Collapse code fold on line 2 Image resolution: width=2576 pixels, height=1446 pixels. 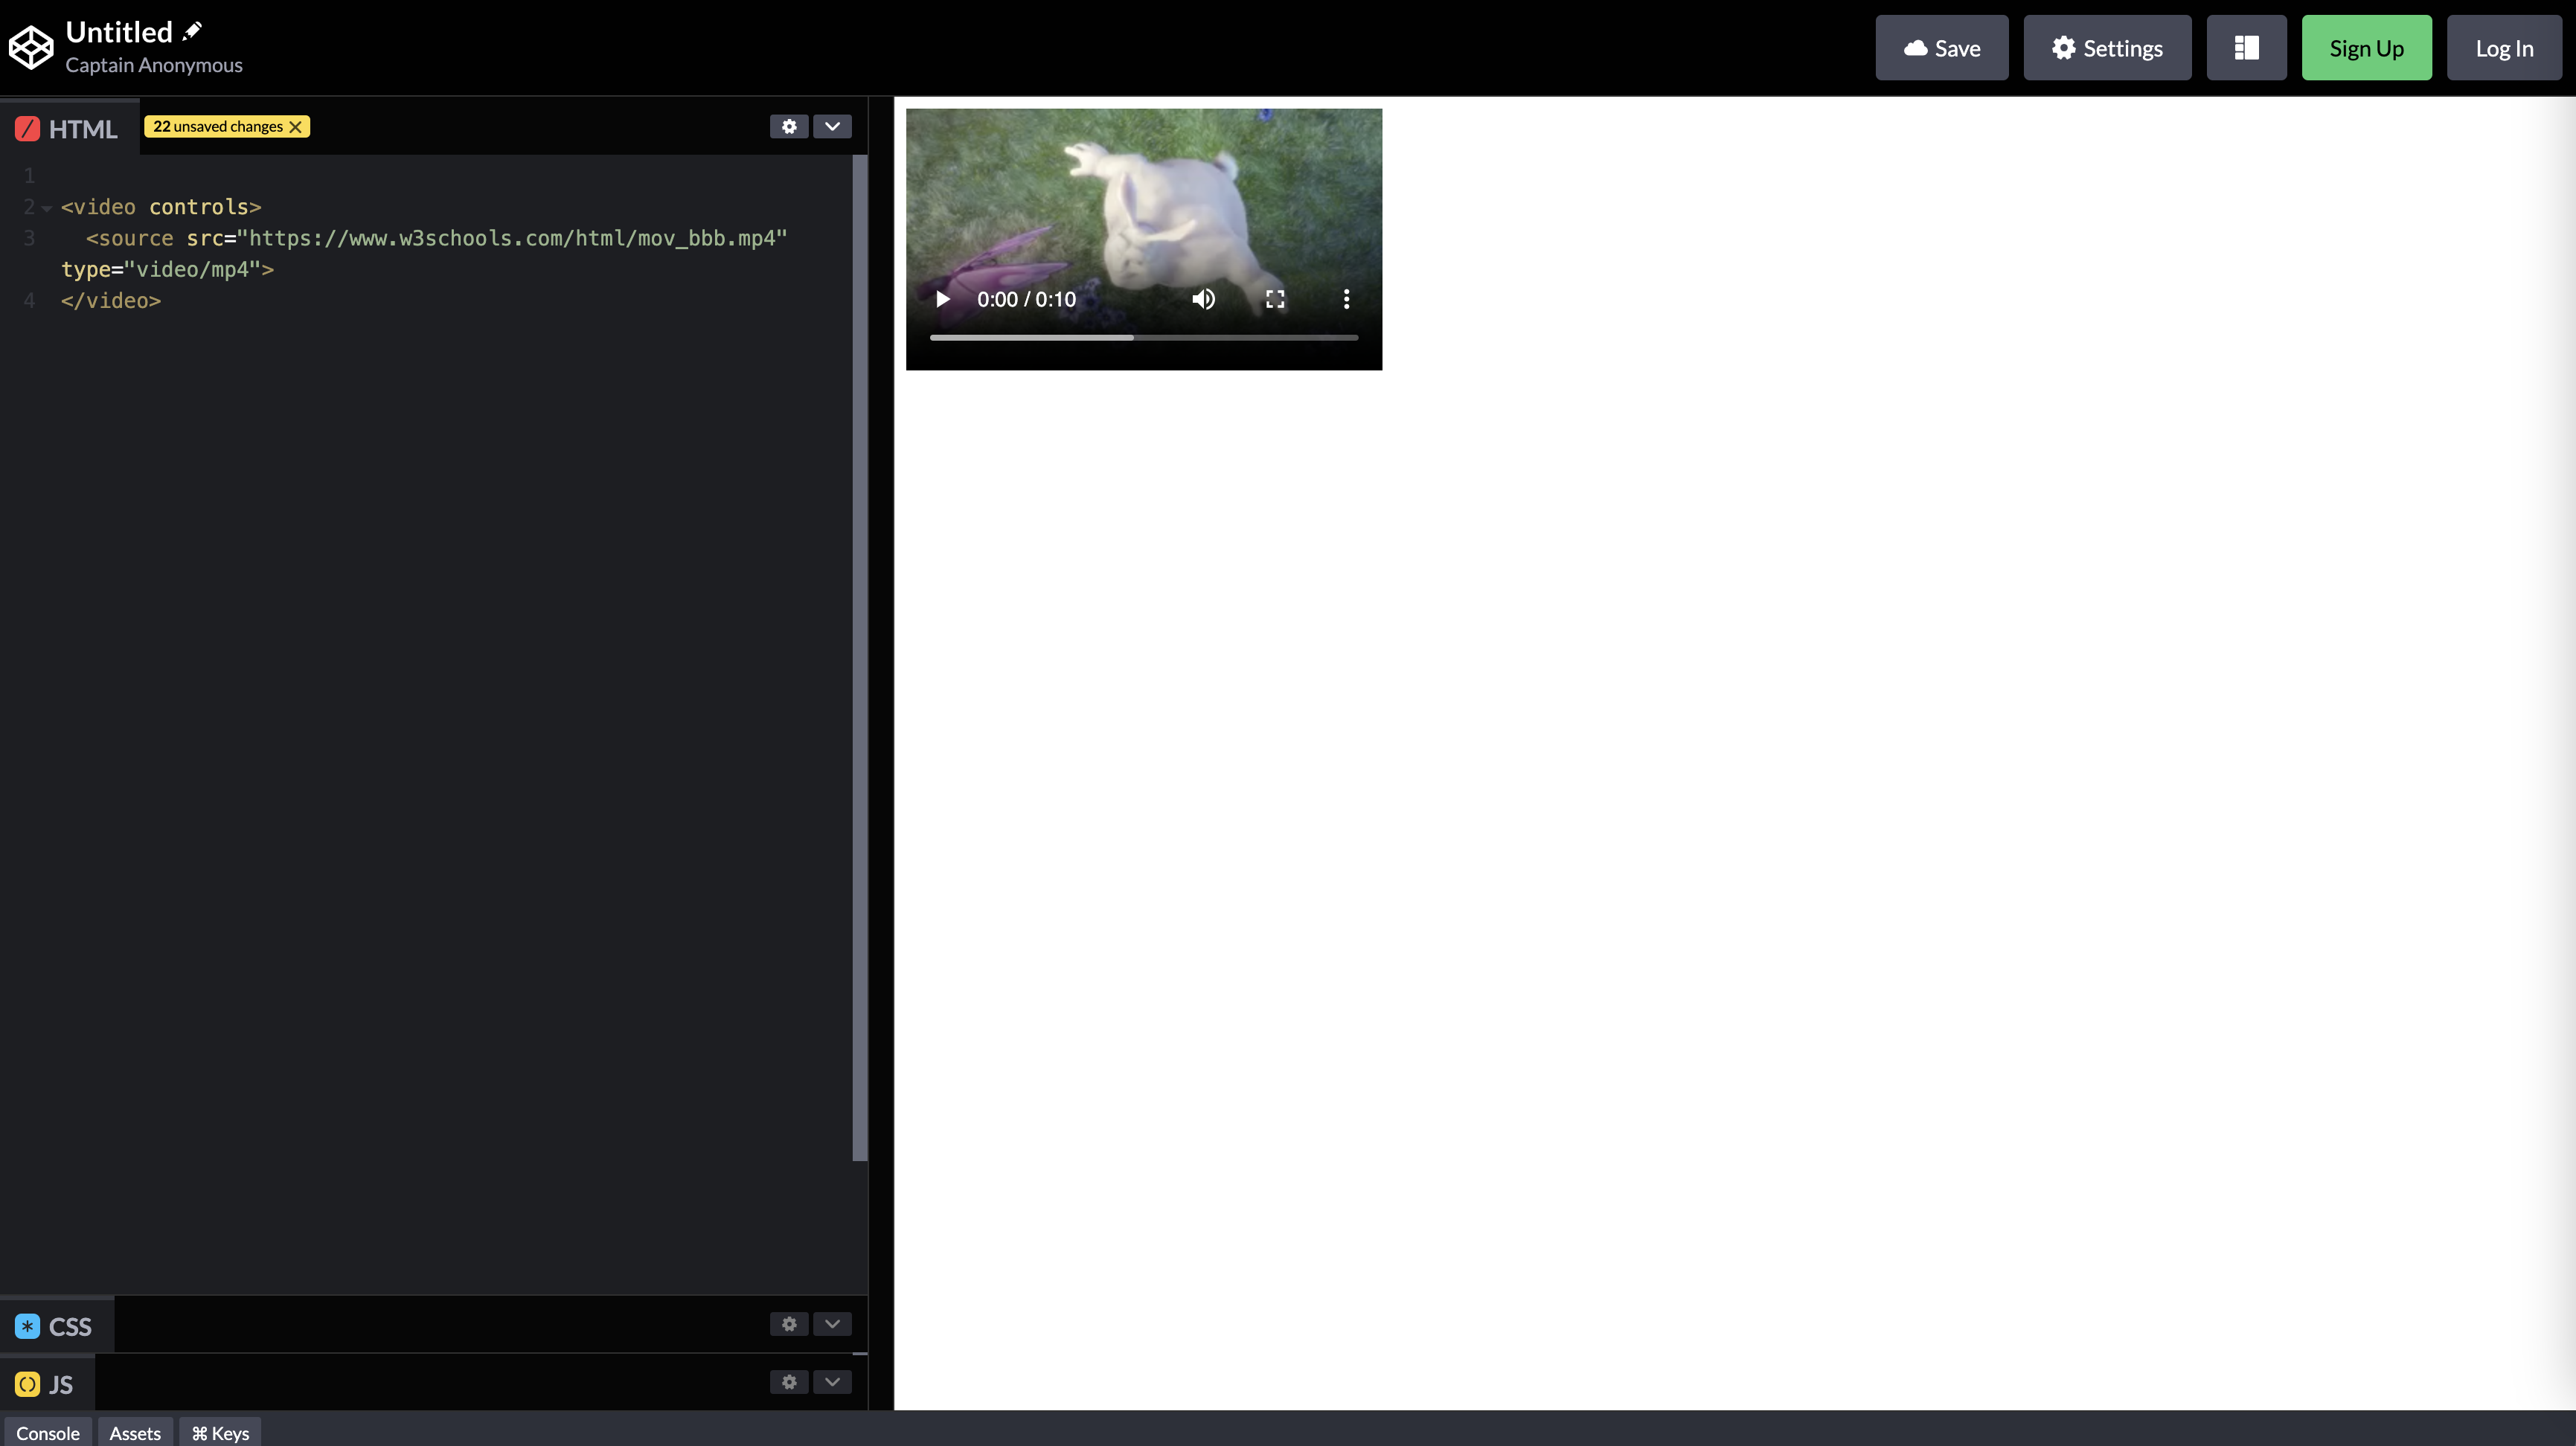(46, 208)
